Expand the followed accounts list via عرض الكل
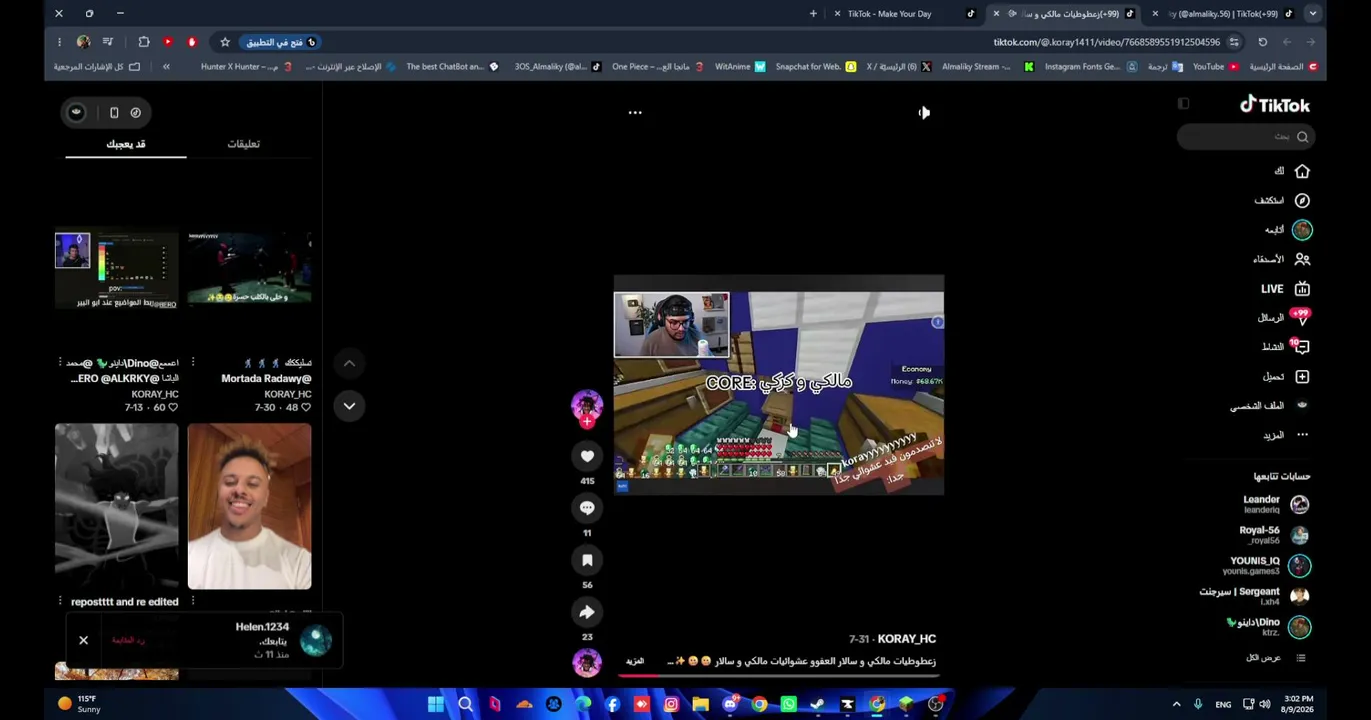This screenshot has height=720, width=1371. click(x=1276, y=658)
